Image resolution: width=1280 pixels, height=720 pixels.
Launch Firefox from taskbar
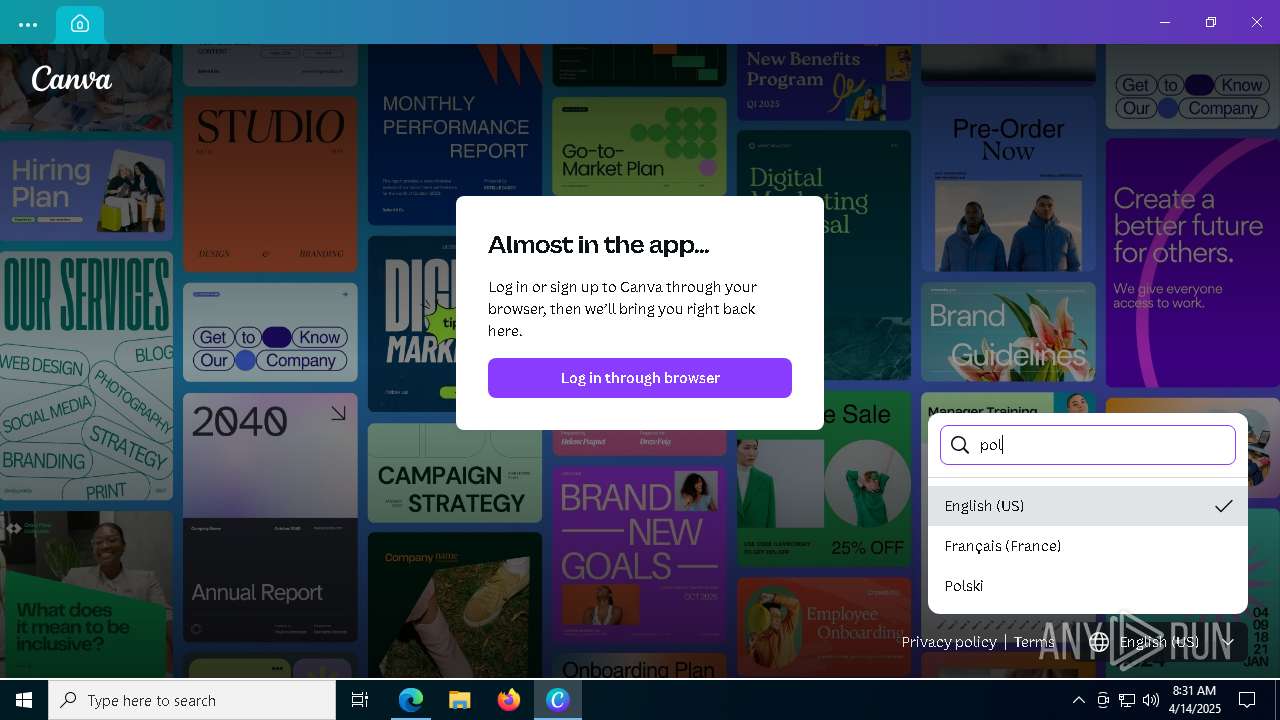pyautogui.click(x=509, y=700)
